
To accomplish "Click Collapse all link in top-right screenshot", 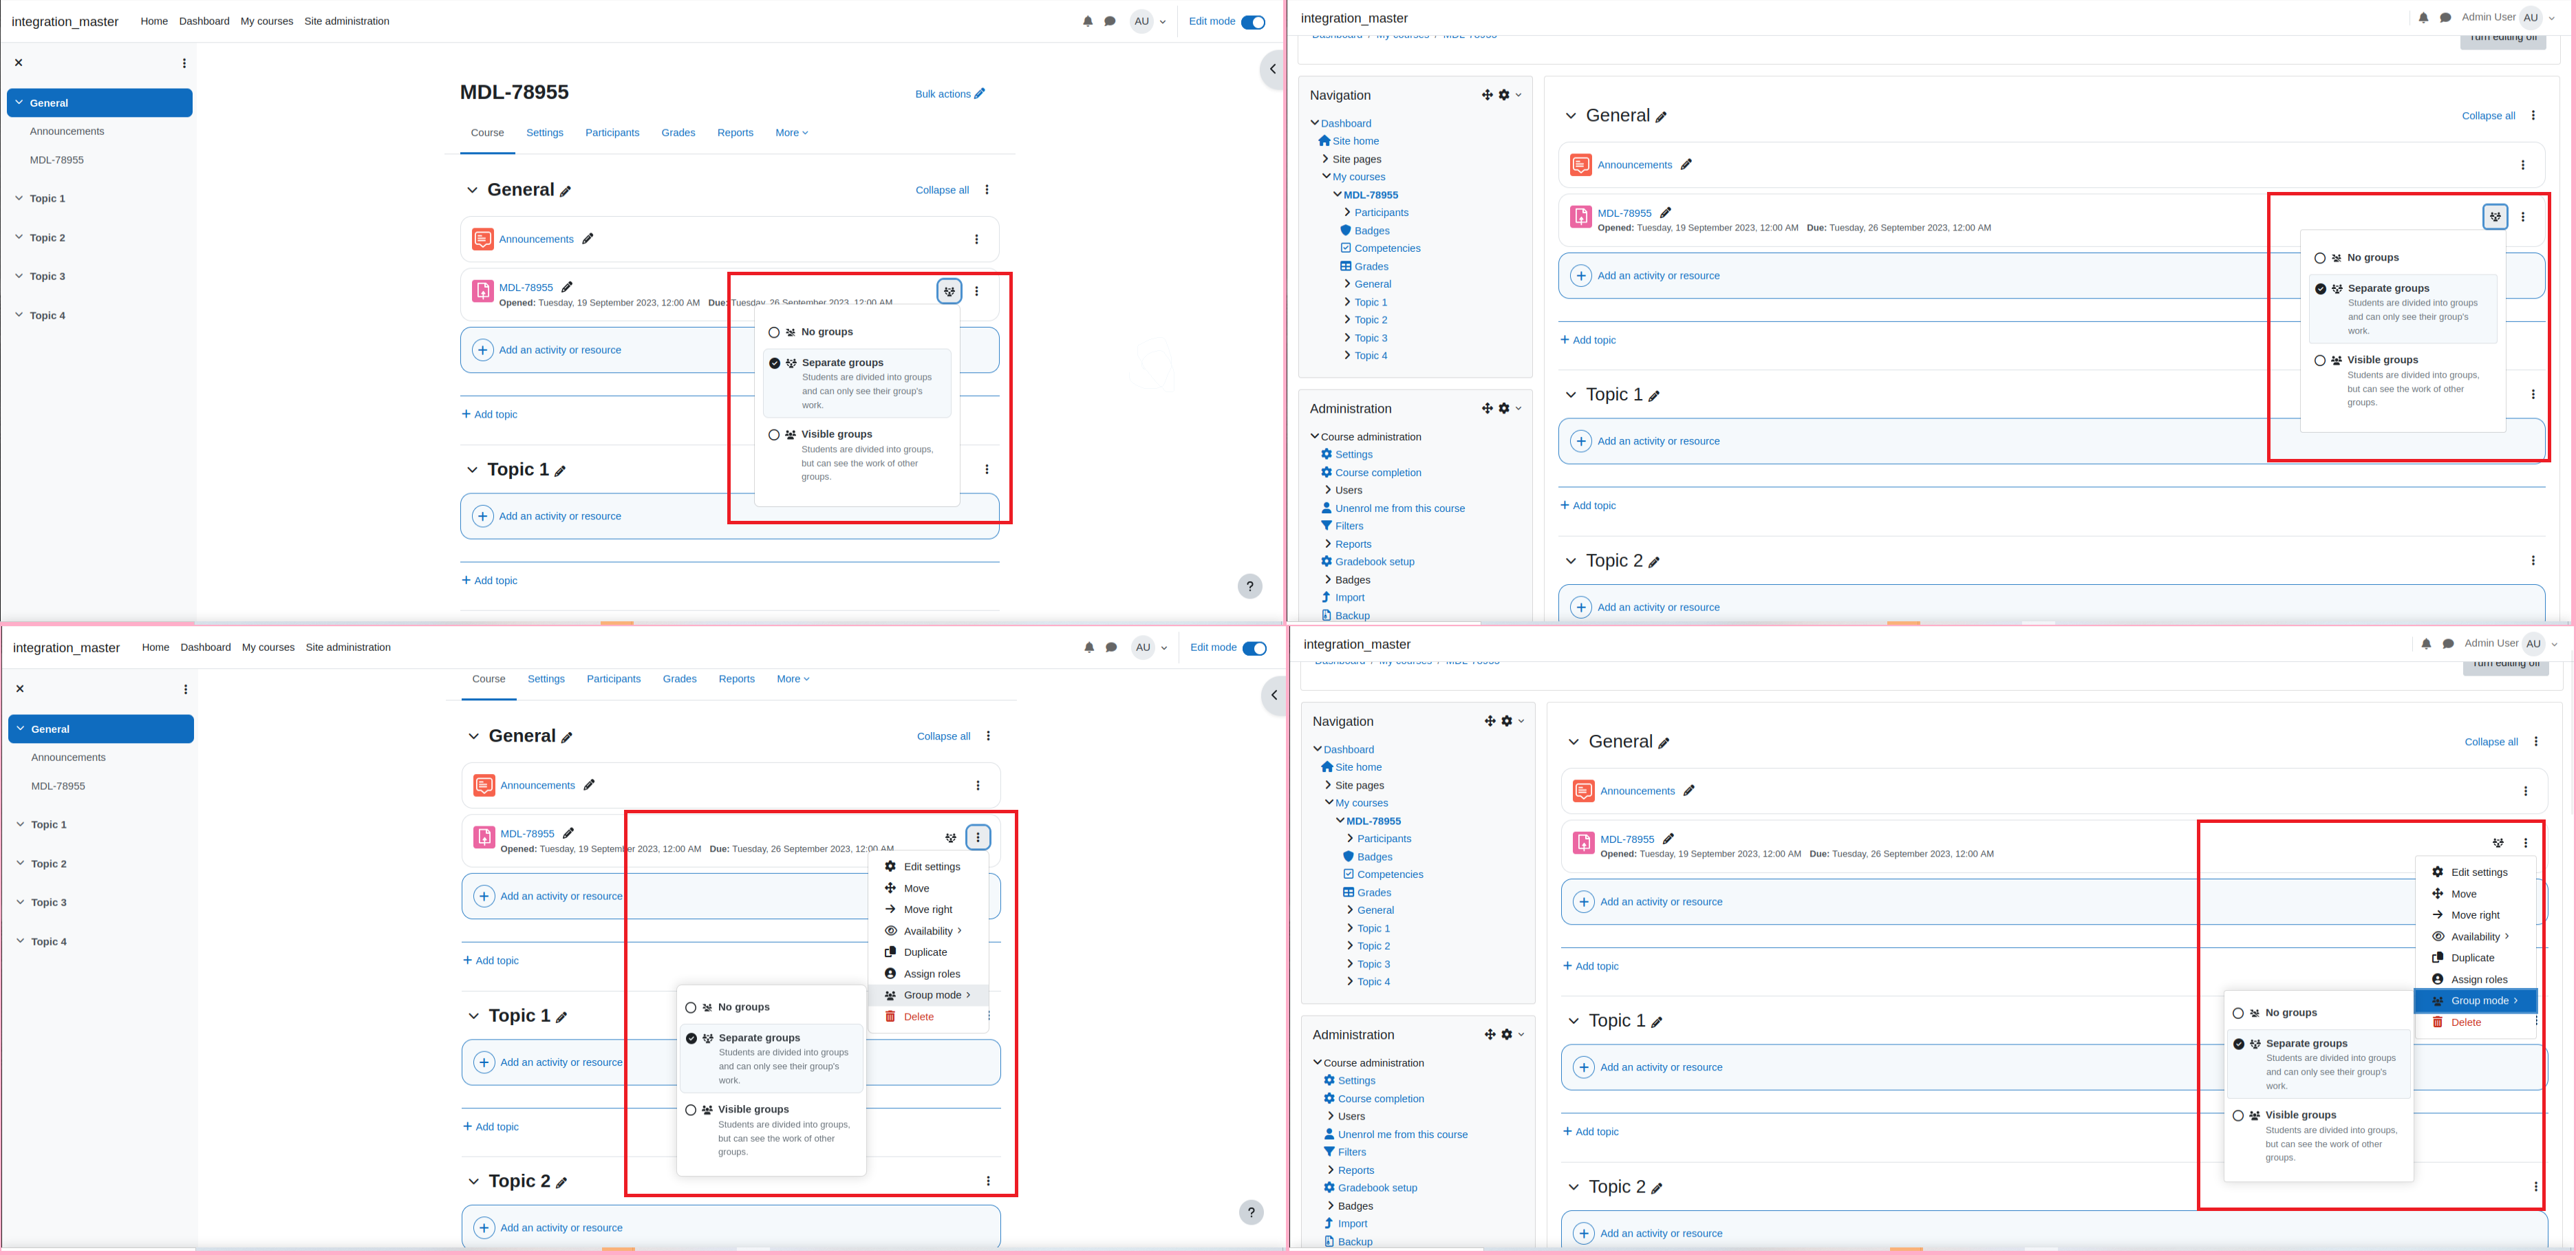I will point(2488,116).
